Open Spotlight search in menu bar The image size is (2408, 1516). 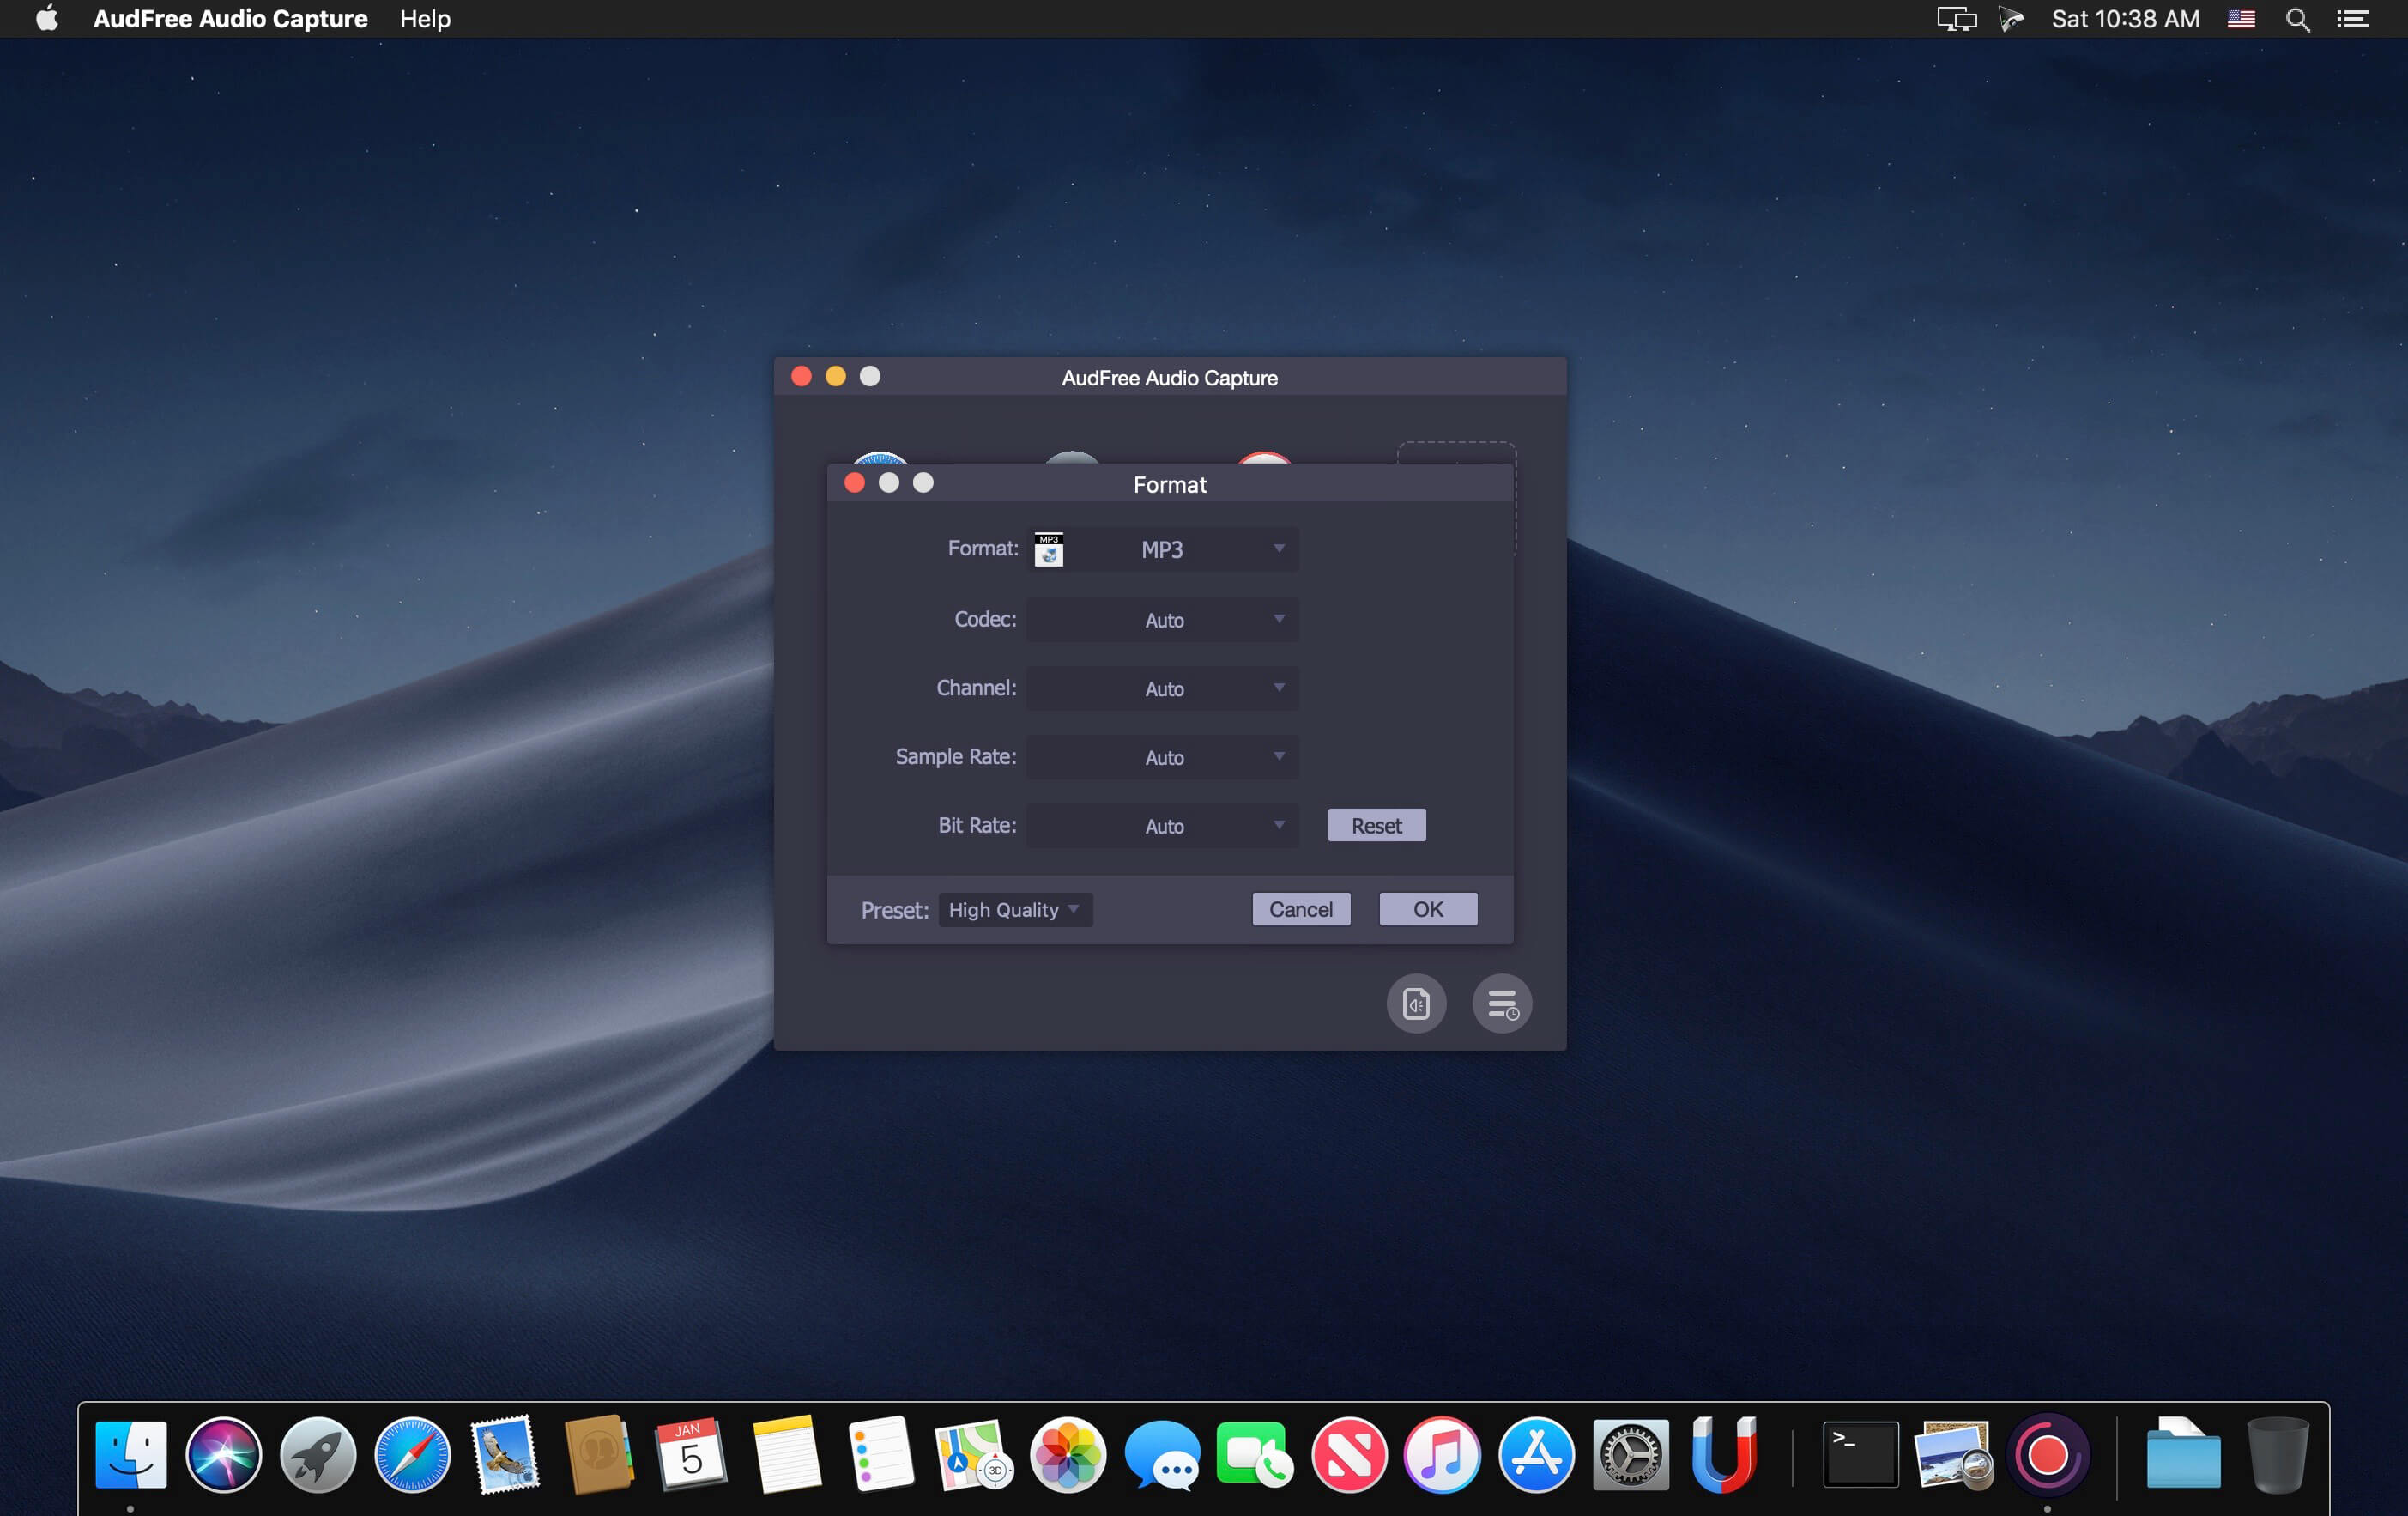2297,19
